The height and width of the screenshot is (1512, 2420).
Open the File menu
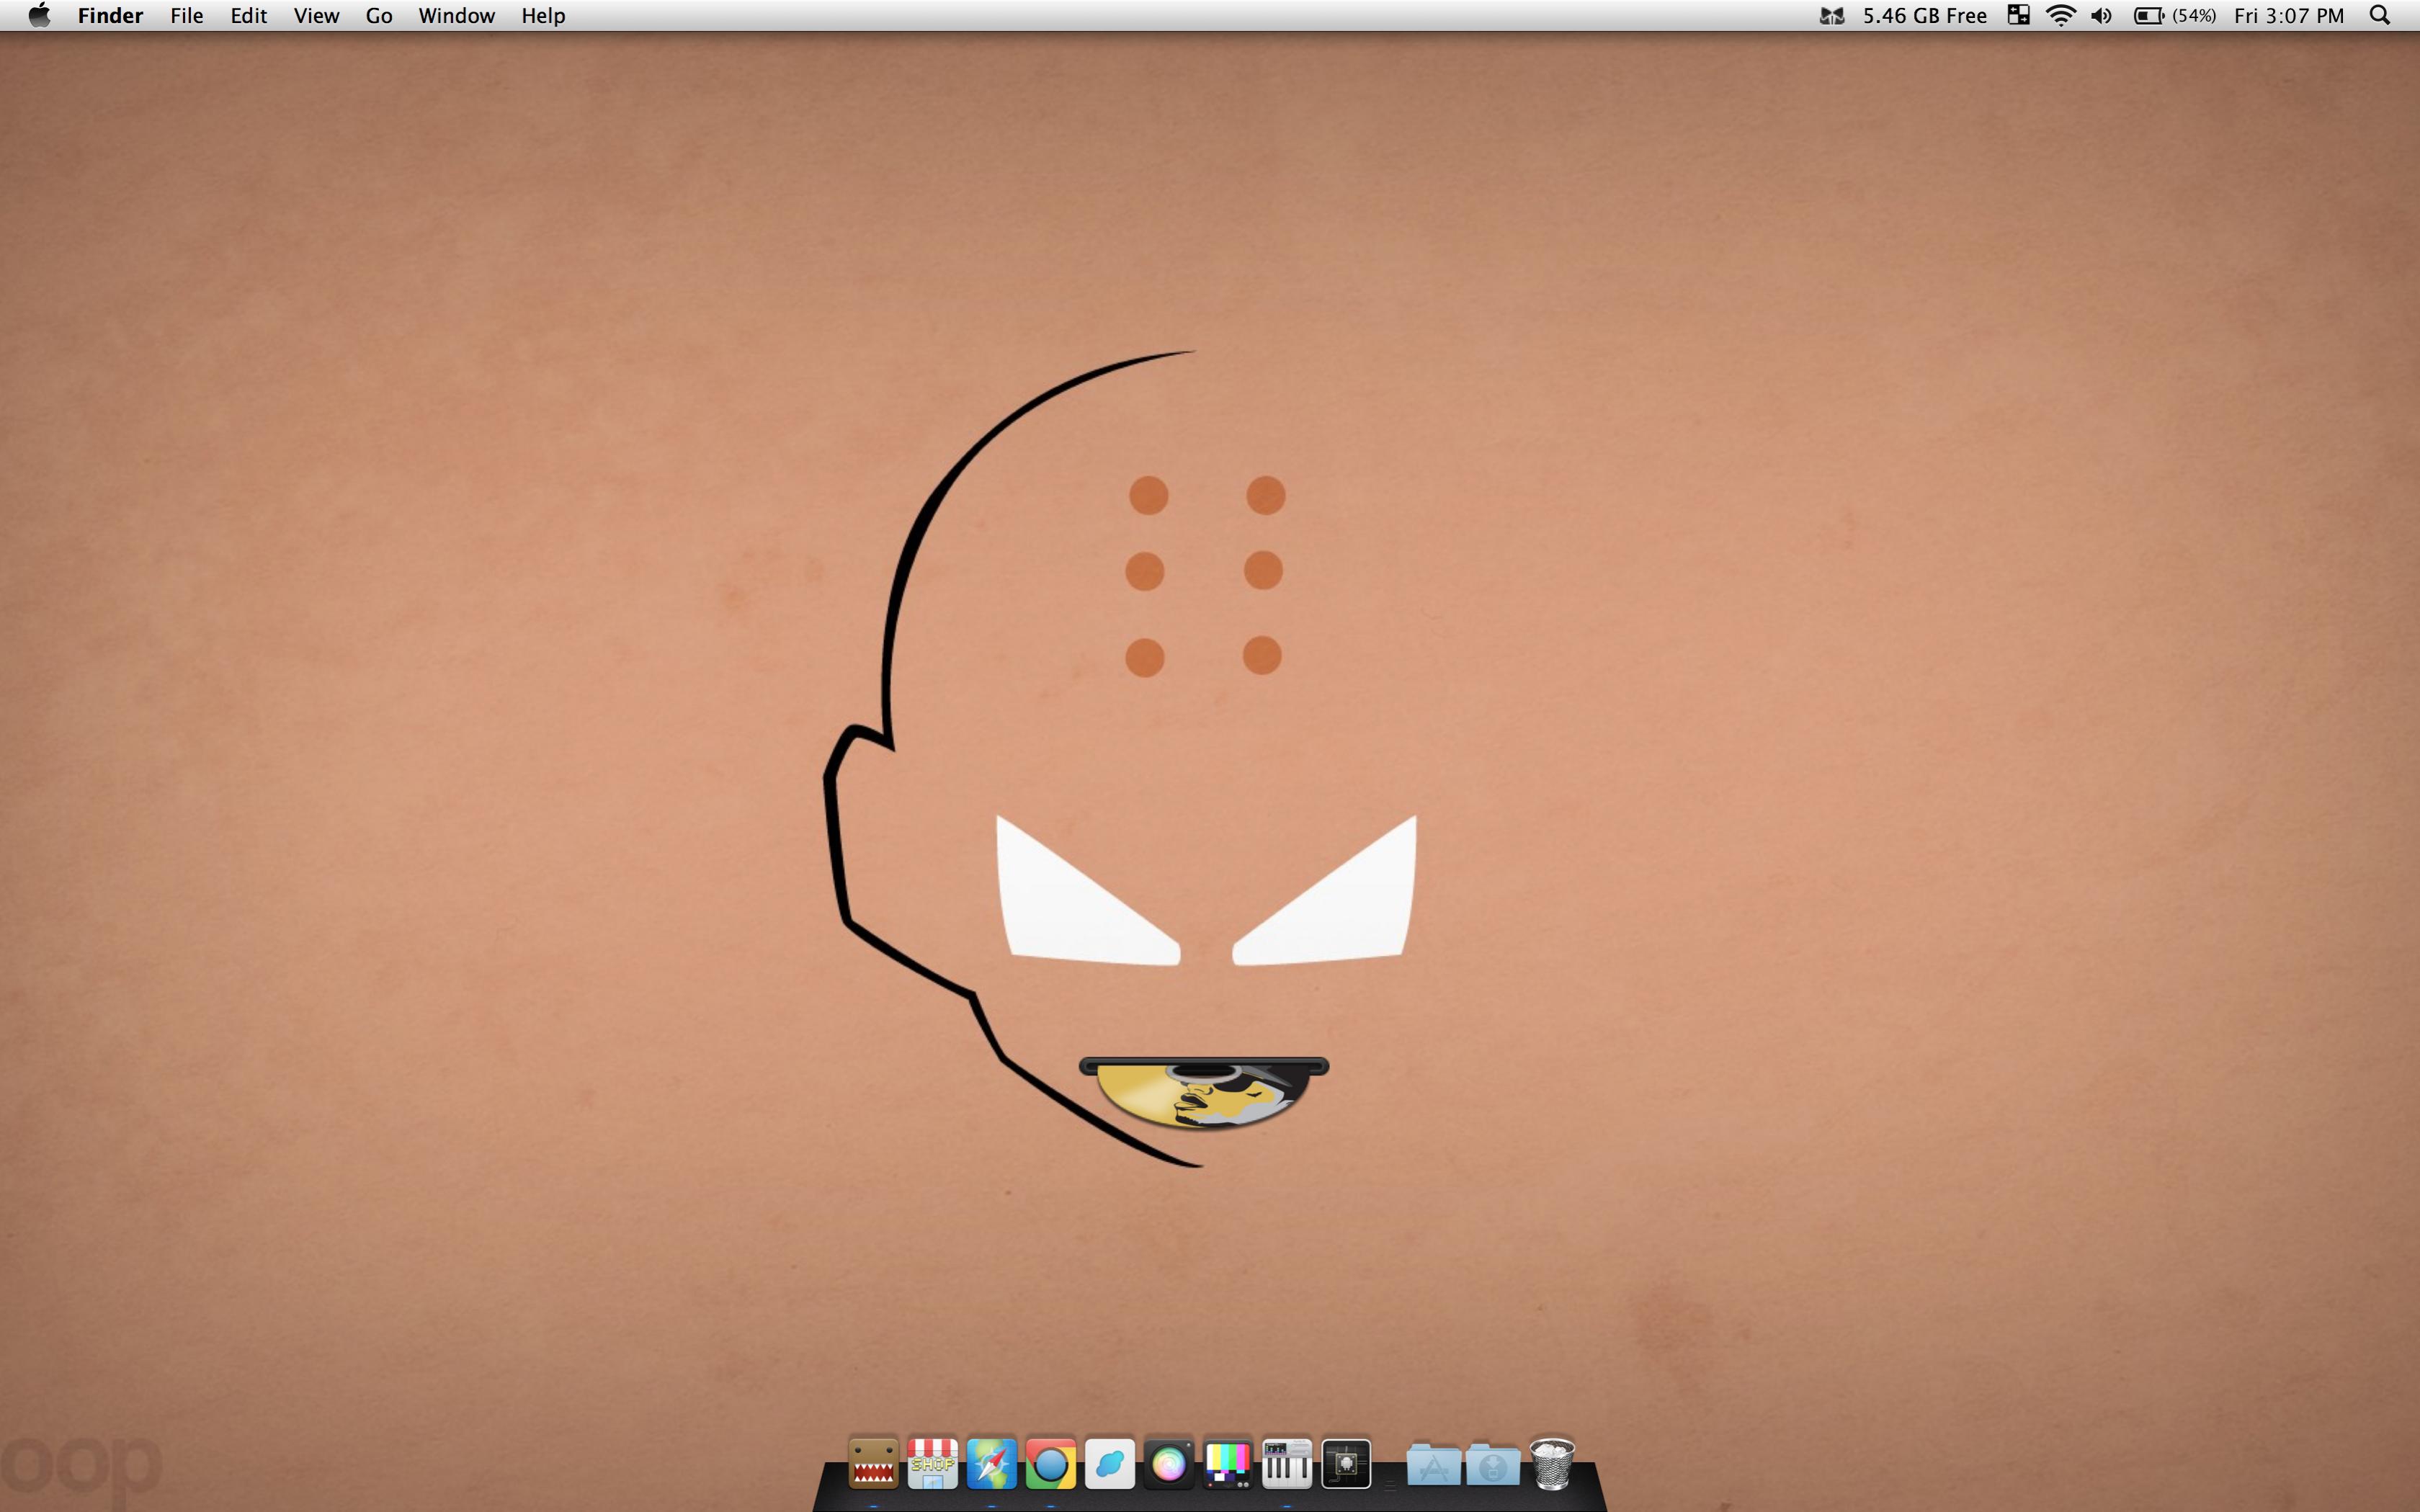[x=187, y=15]
